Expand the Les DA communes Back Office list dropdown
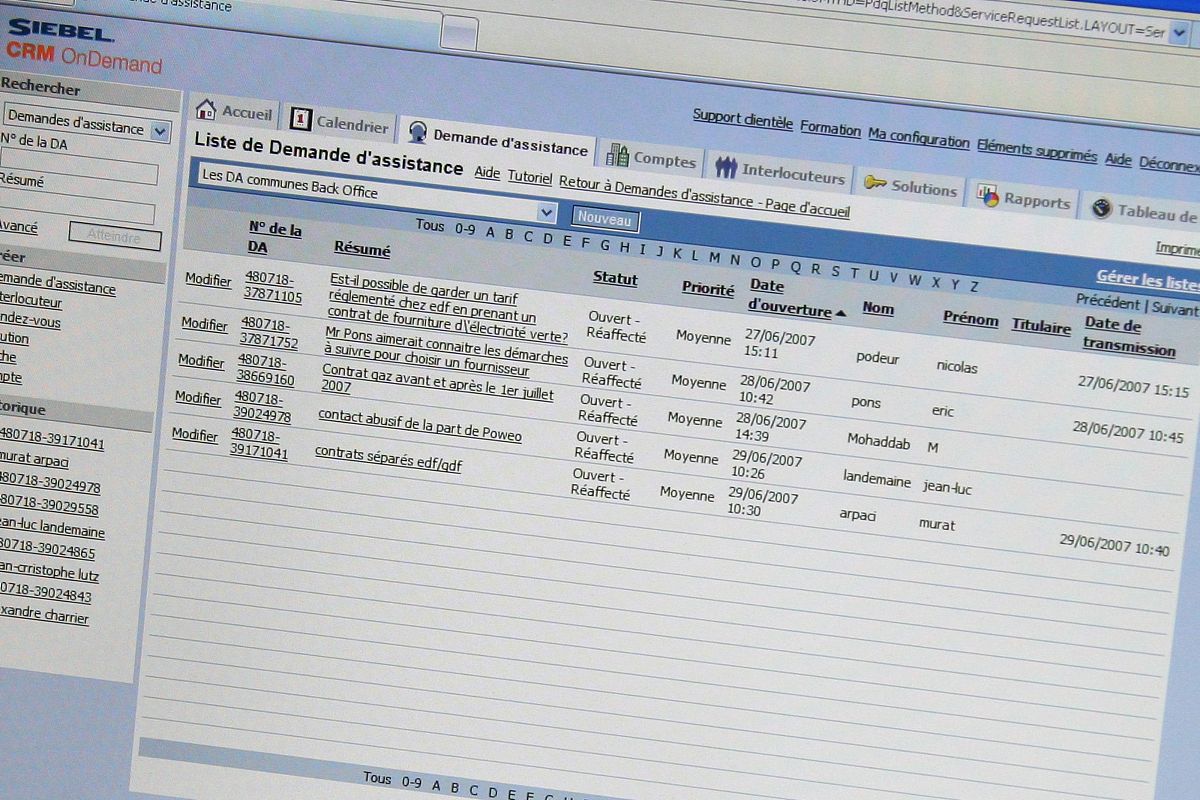The height and width of the screenshot is (800, 1200). 546,212
